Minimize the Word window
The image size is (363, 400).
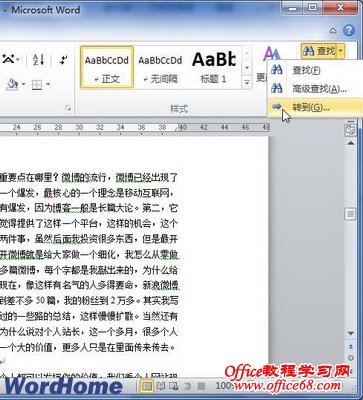[293, 7]
